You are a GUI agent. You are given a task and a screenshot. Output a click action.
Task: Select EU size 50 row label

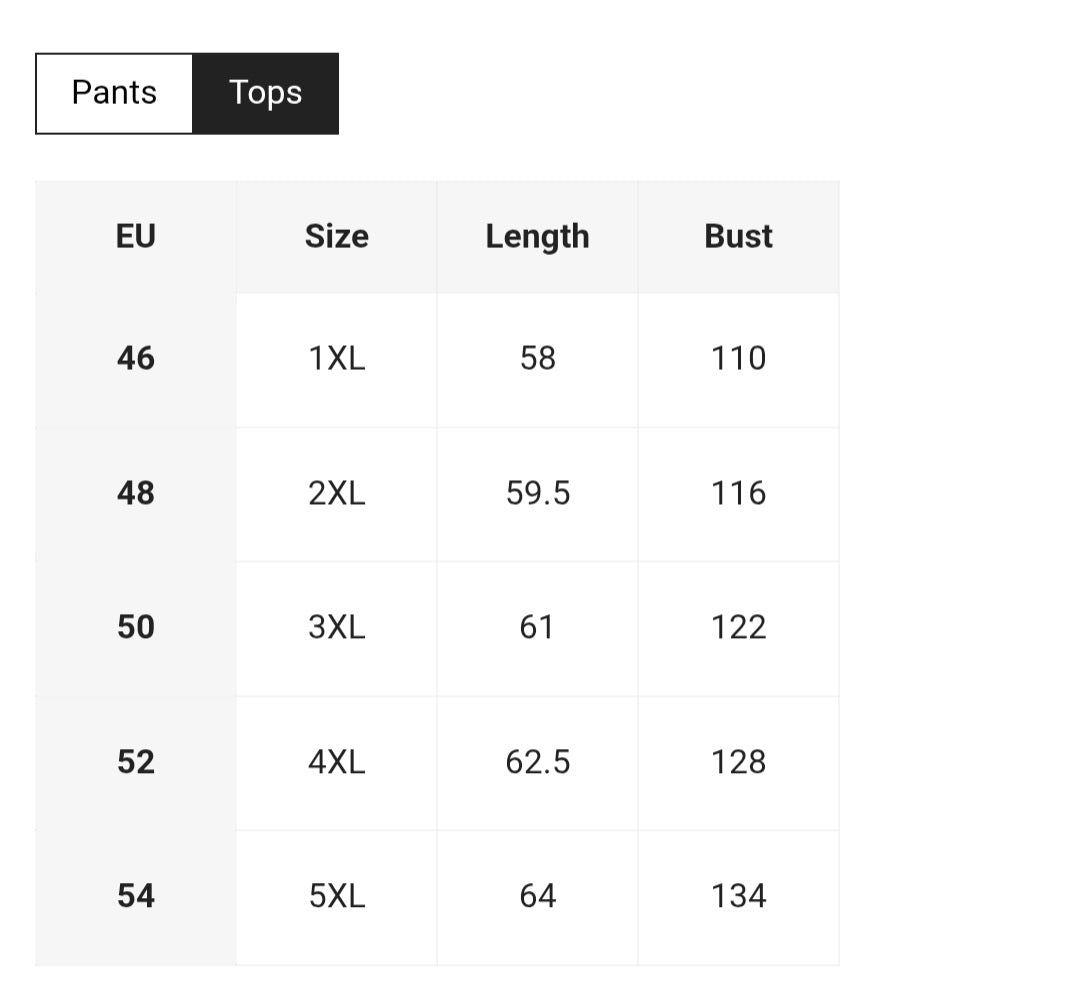[136, 627]
